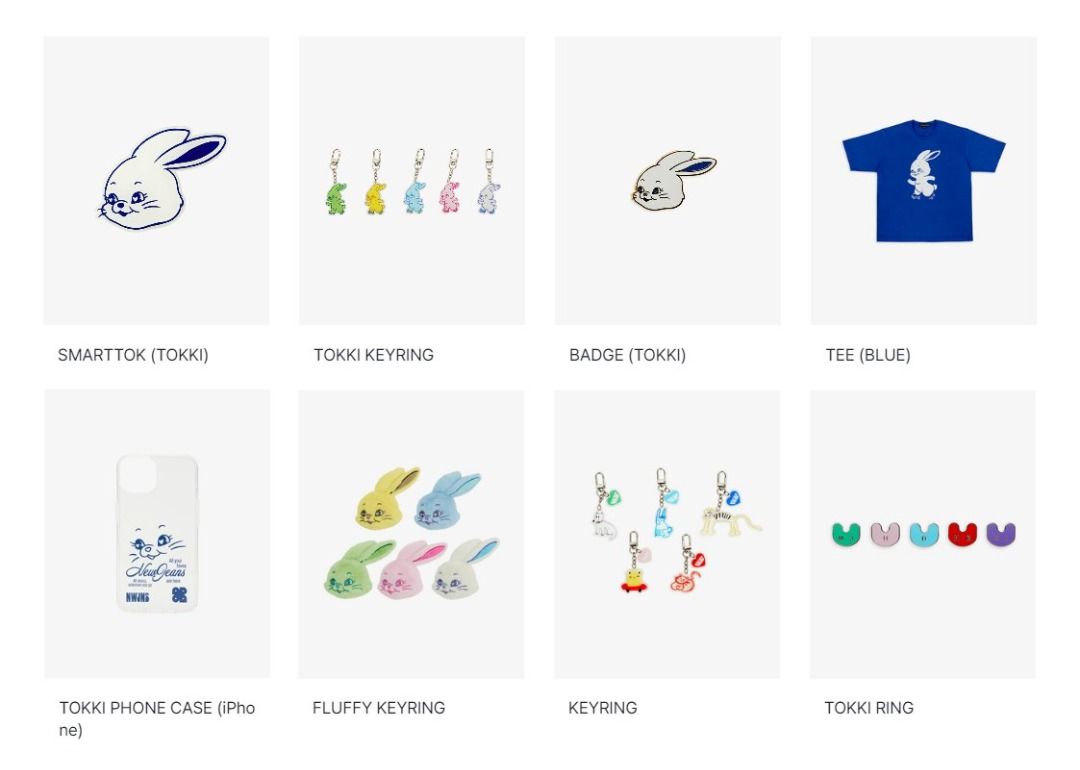Open the blue tee product image
The height and width of the screenshot is (770, 1080).
(x=924, y=180)
